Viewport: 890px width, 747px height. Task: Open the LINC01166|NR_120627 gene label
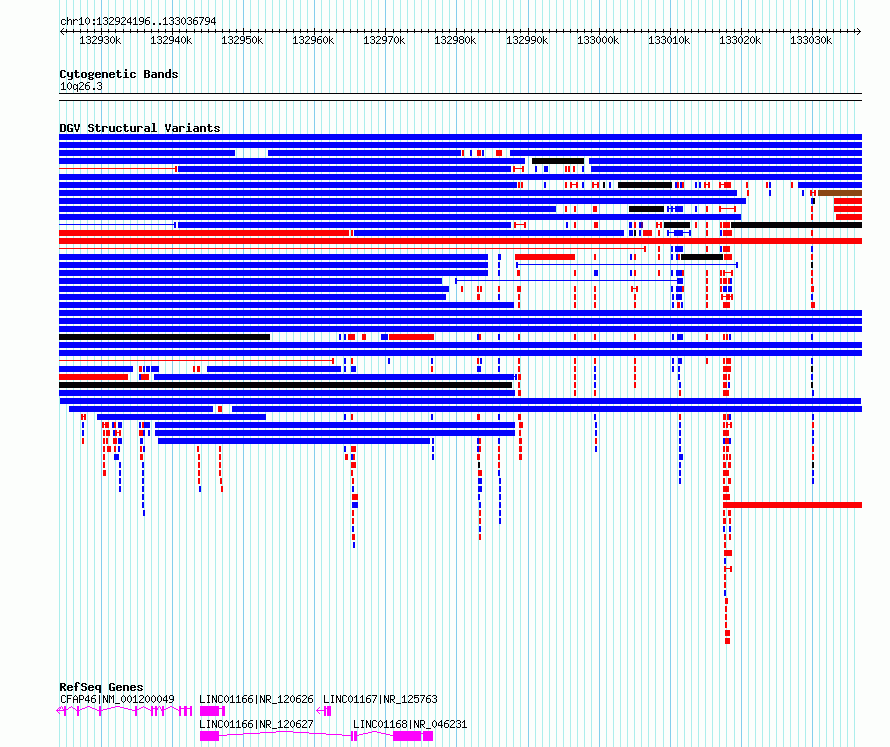256,724
